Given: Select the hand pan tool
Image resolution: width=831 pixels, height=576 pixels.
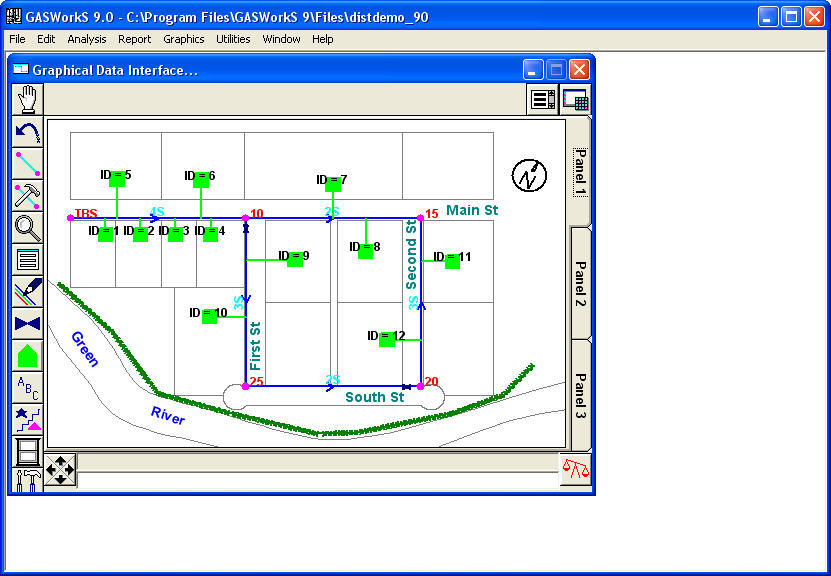Looking at the screenshot, I should pos(26,98).
